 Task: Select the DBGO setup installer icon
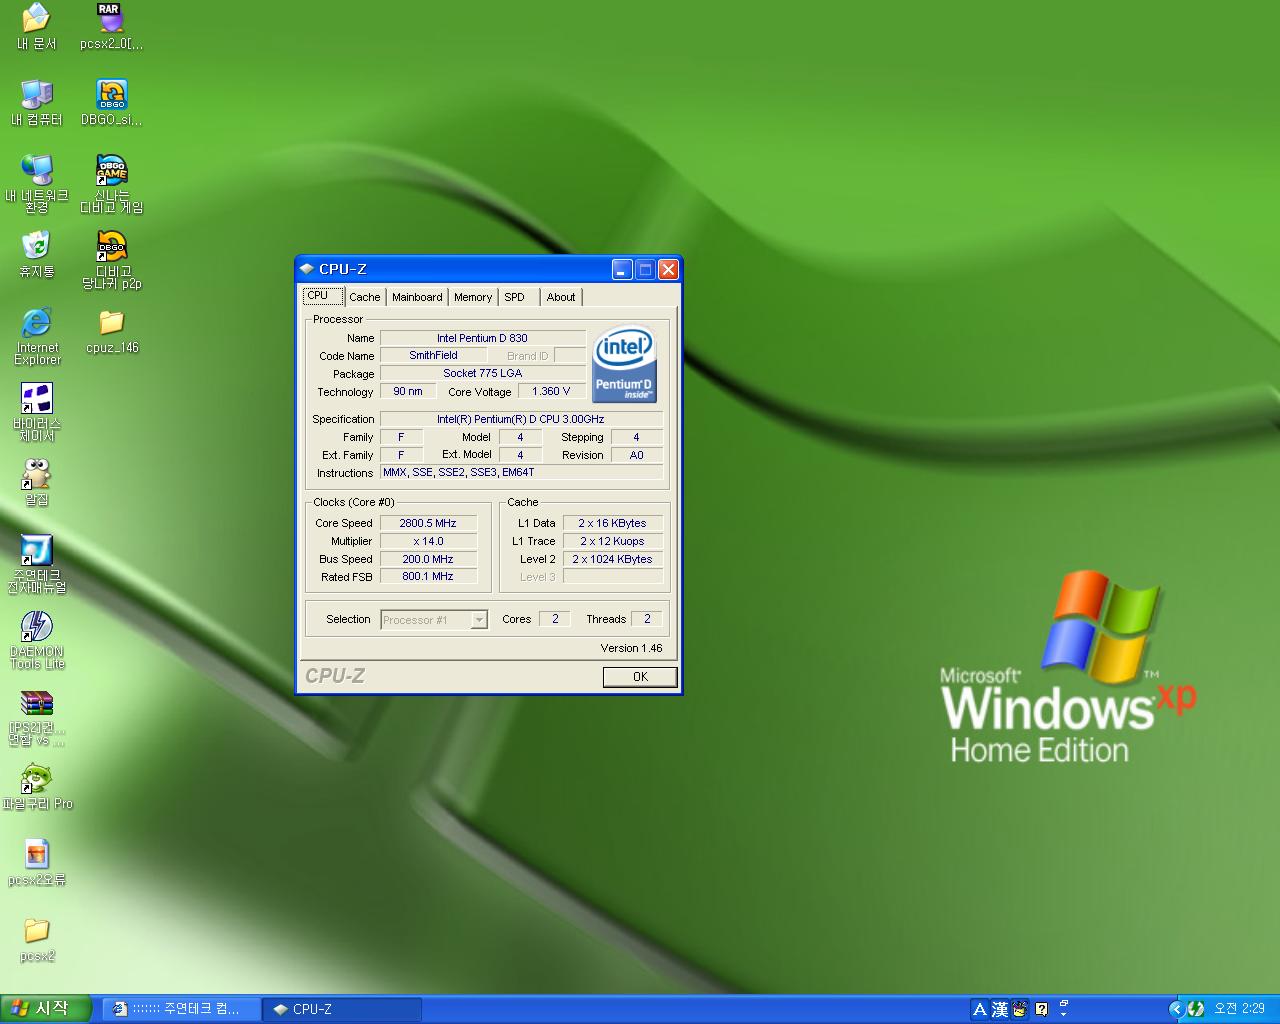[111, 96]
